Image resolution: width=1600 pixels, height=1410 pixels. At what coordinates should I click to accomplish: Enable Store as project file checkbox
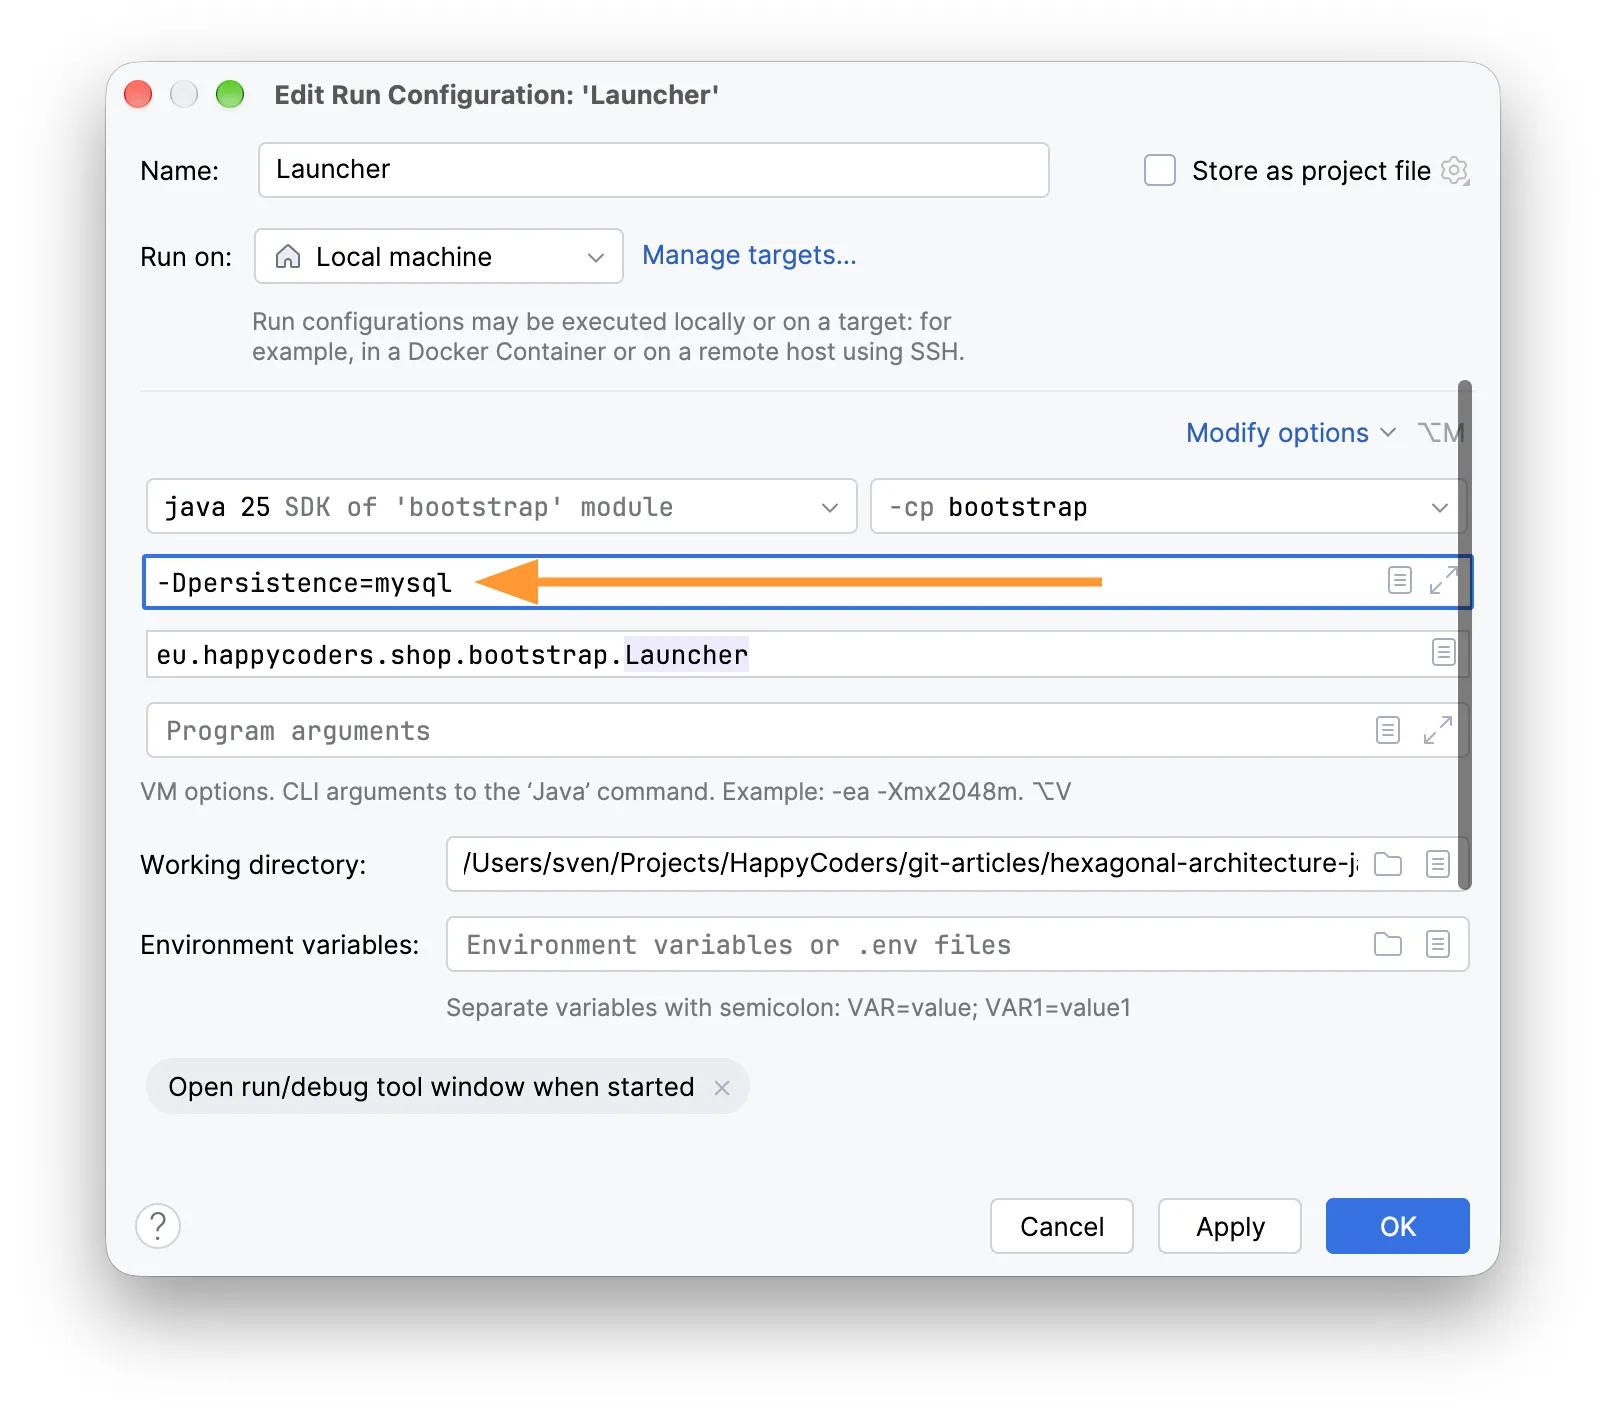1160,170
